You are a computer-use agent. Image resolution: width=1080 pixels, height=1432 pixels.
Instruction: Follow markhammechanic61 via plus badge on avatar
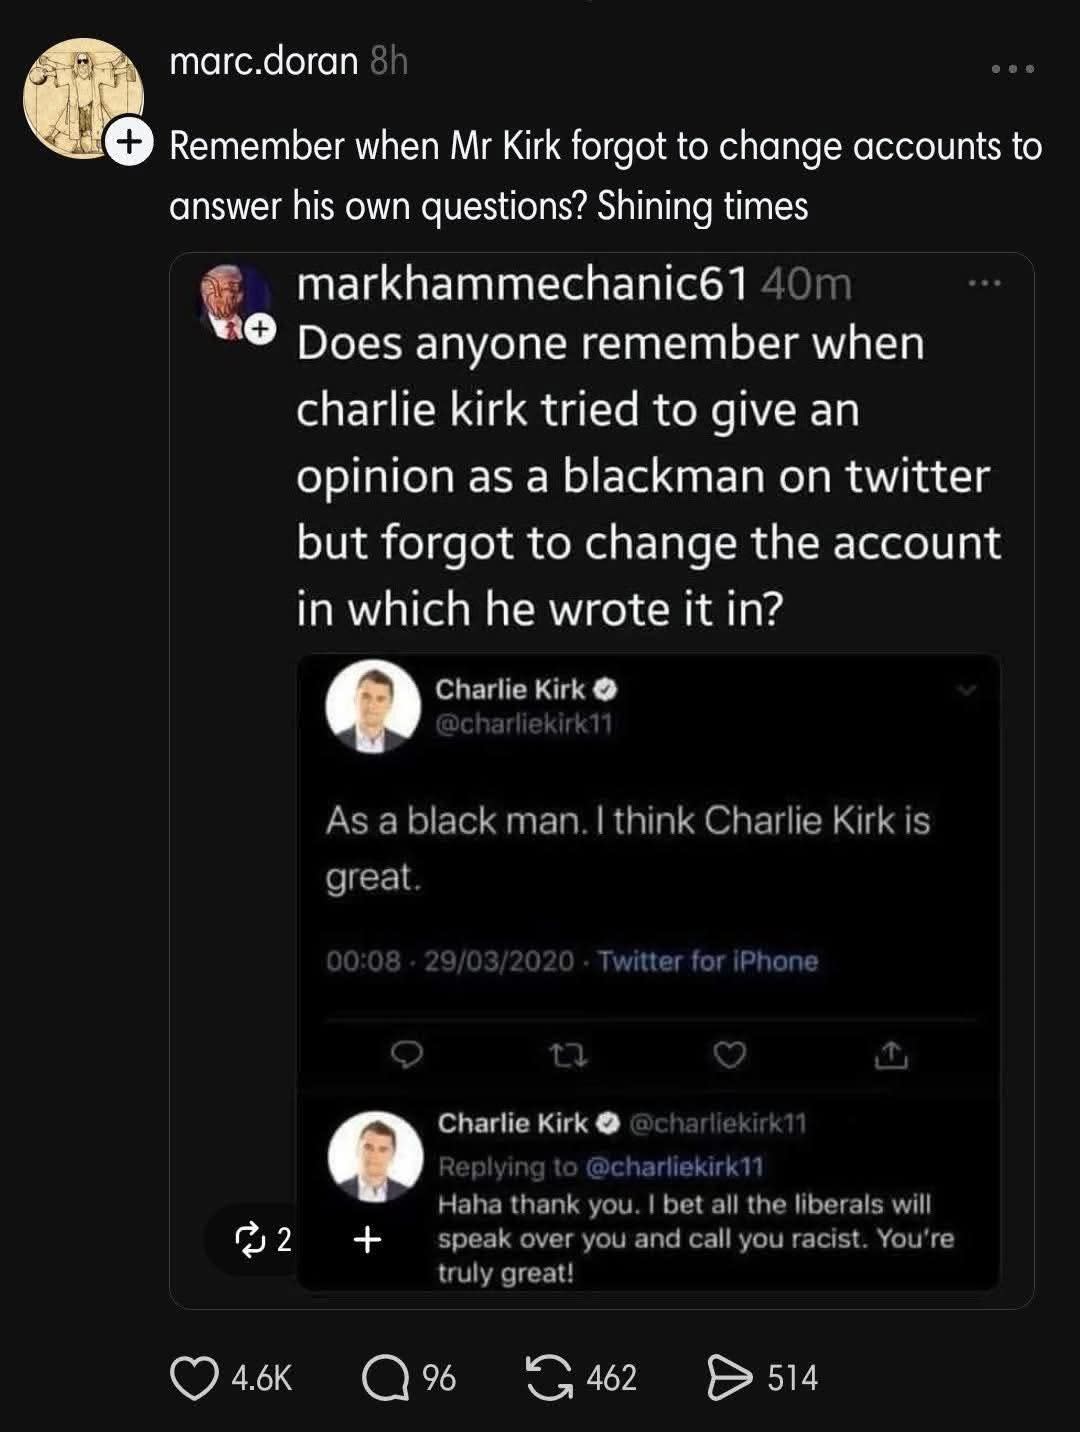pyautogui.click(x=259, y=329)
